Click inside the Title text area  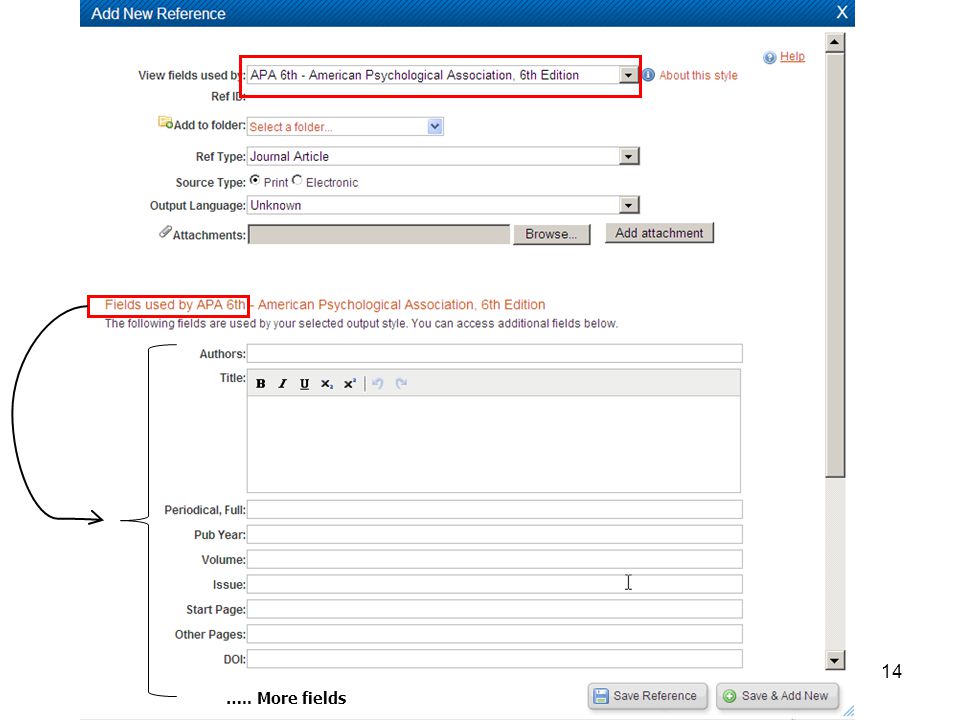pyautogui.click(x=494, y=444)
